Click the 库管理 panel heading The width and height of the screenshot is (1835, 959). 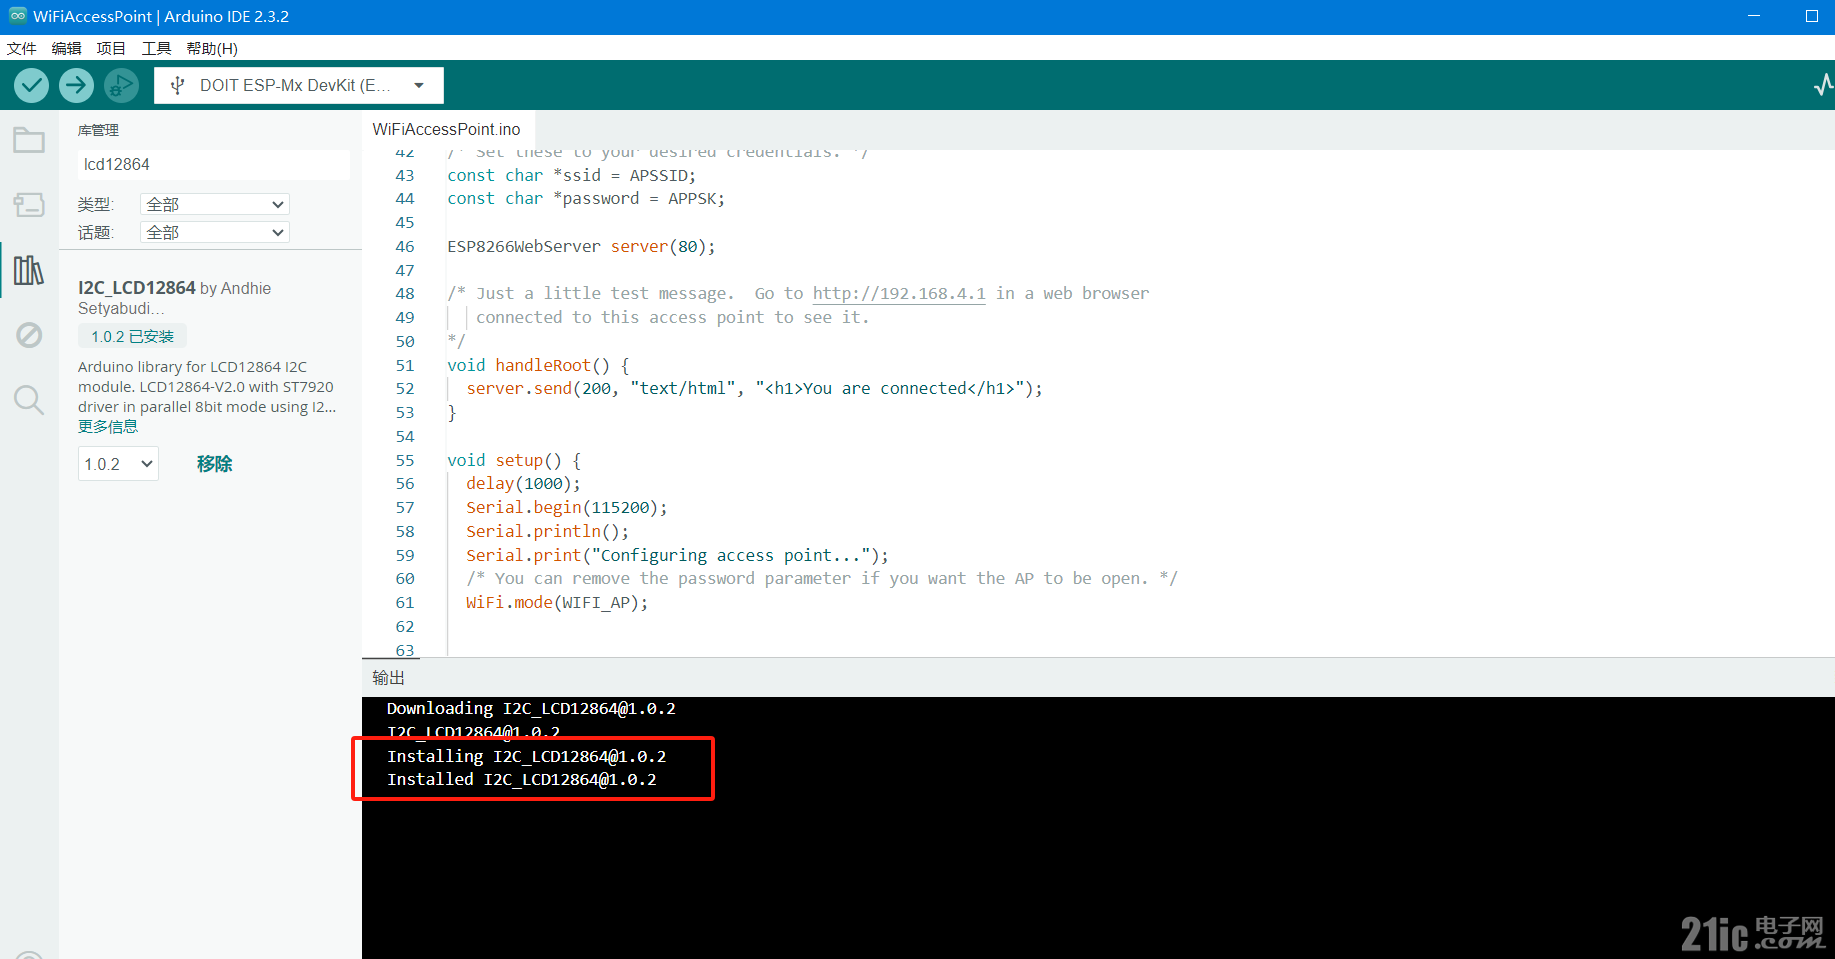pyautogui.click(x=98, y=130)
